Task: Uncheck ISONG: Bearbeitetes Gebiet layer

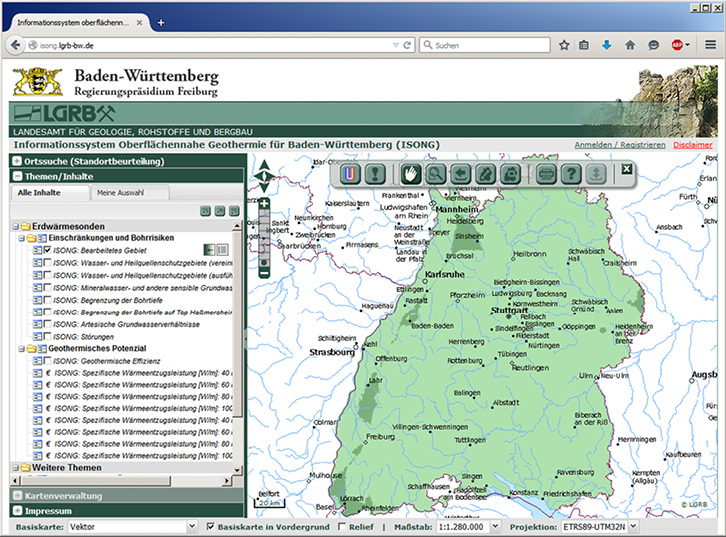Action: pyautogui.click(x=46, y=249)
